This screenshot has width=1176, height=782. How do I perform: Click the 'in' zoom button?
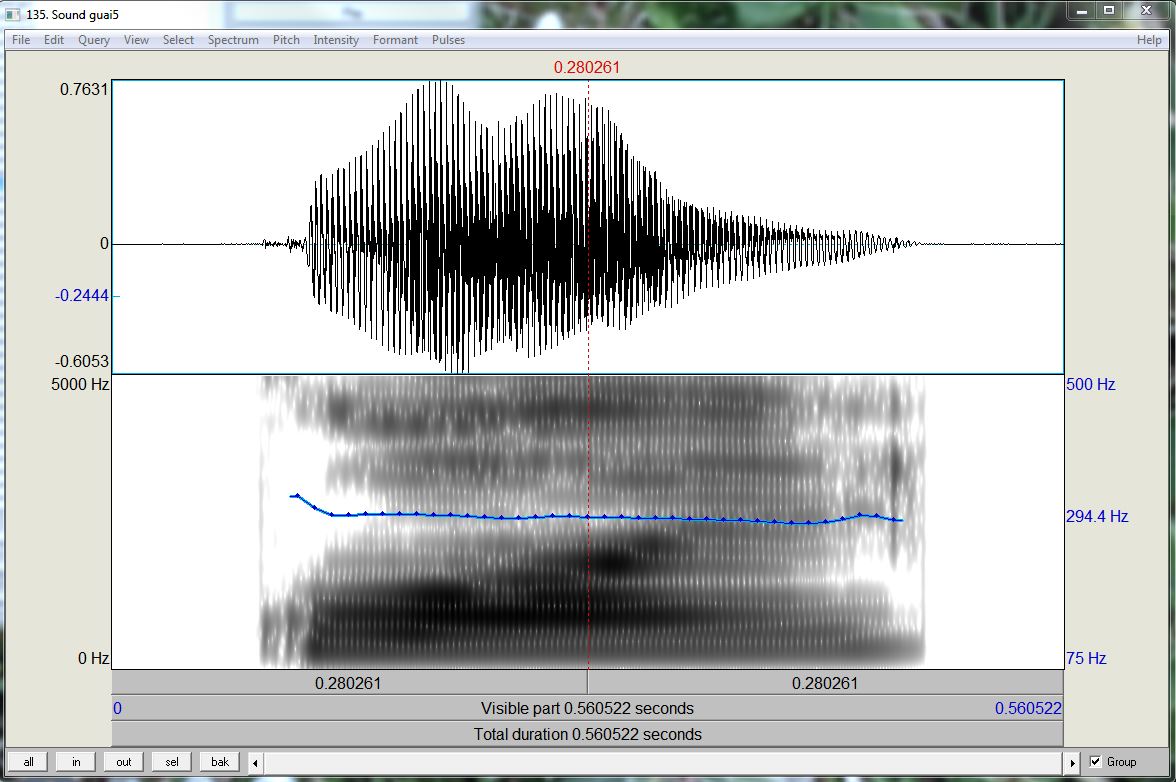tap(76, 762)
